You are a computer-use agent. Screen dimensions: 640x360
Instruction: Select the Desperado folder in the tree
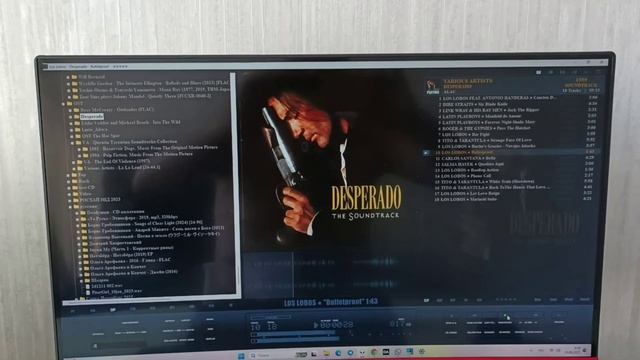92,117
